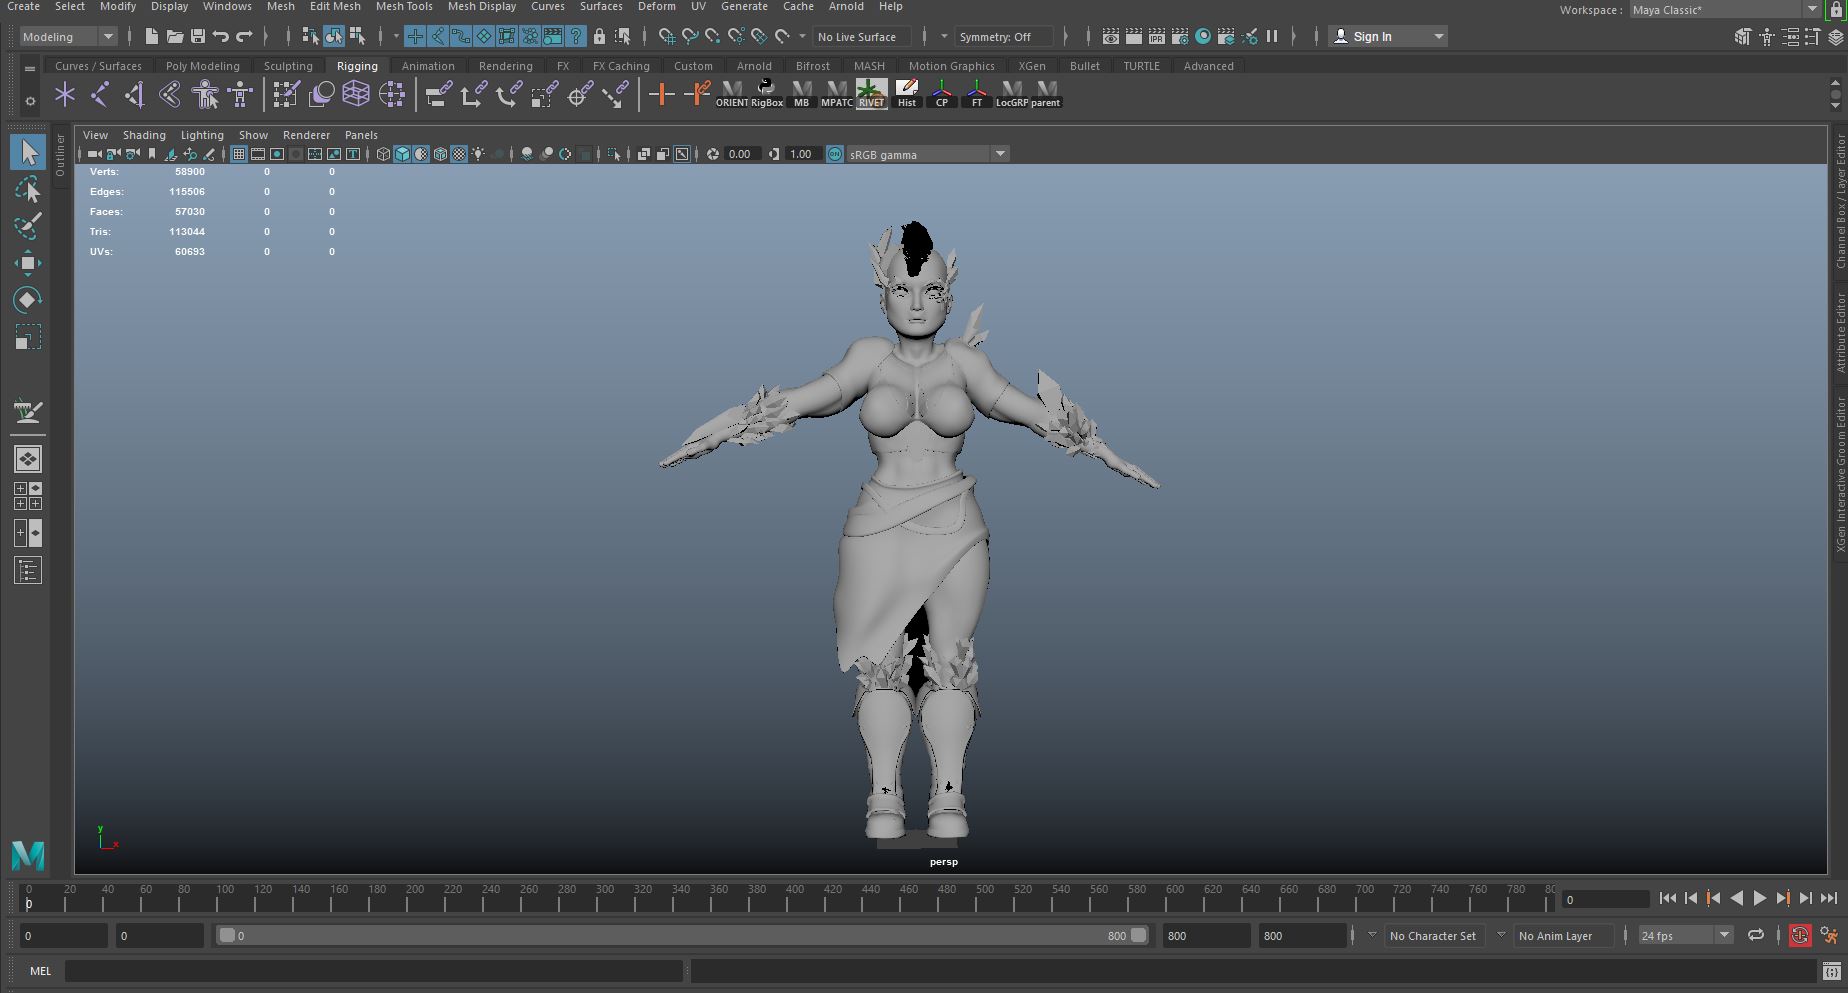Open the shelf menu hamburger button
This screenshot has width=1848, height=993.
30,68
